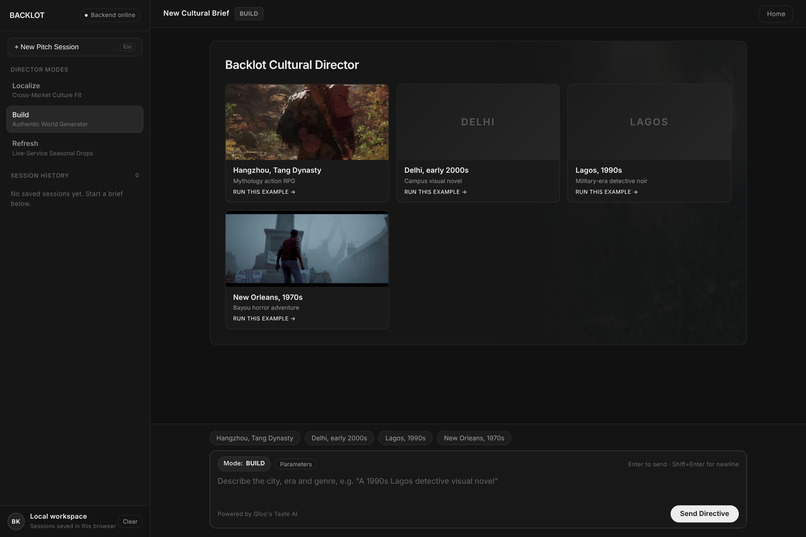
Task: Click the 'DIRECTOR MODES' section label
Action: click(x=40, y=69)
